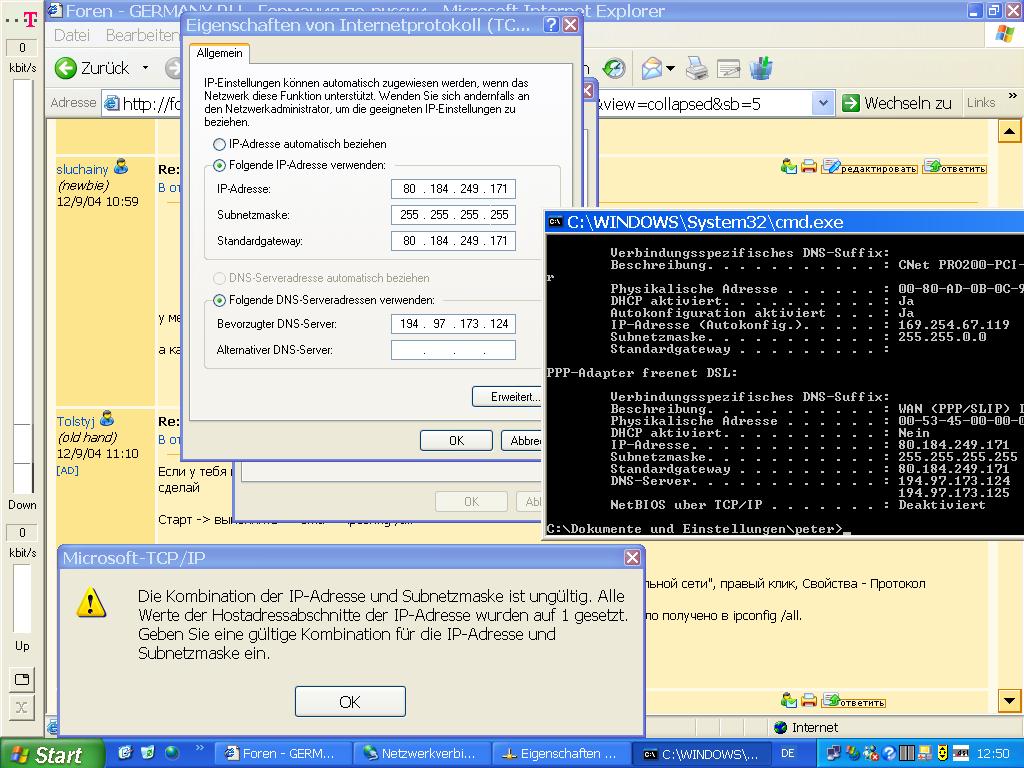The image size is (1024, 768).
Task: Click the Print icon in IE toolbar
Action: pos(697,68)
